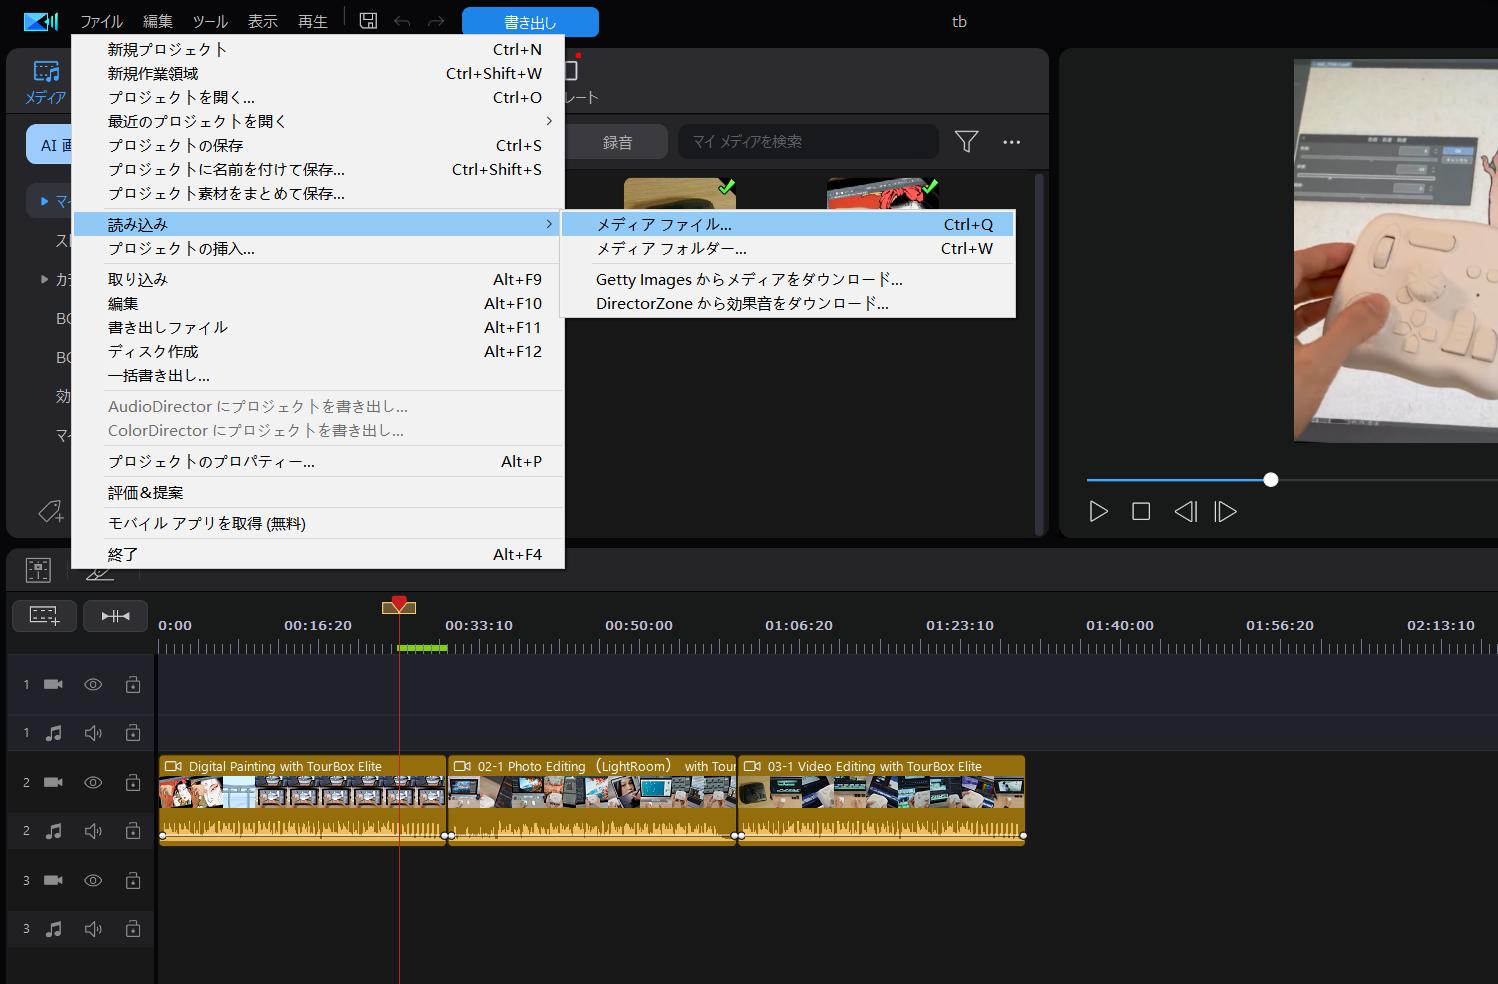Select メディア ファイル... in import submenu
This screenshot has width=1498, height=984.
(x=664, y=225)
